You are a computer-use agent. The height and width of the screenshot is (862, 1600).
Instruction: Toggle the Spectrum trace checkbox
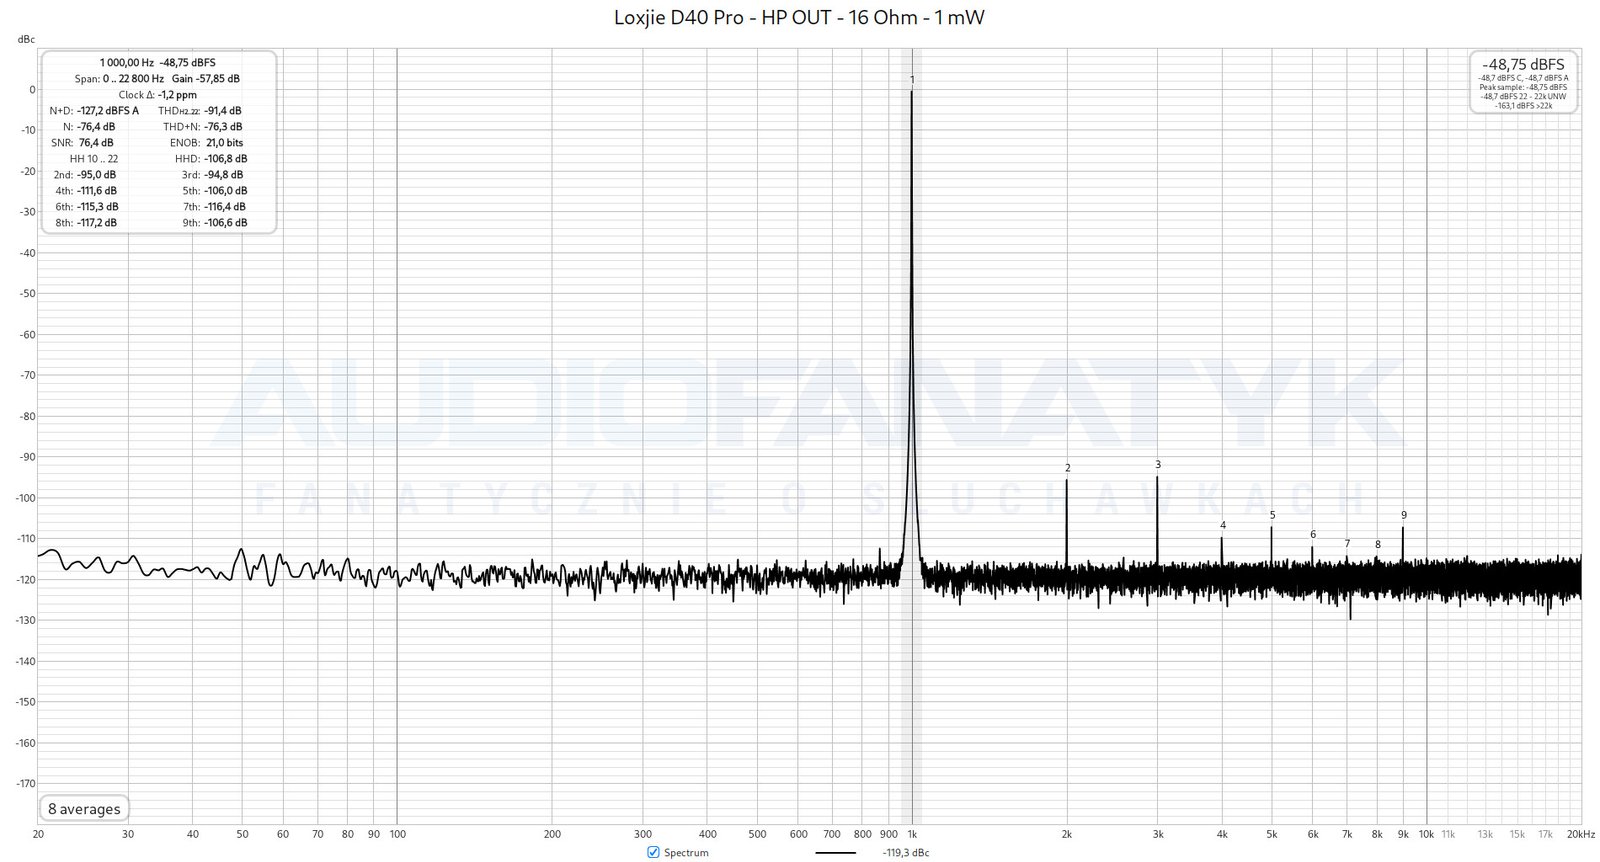[x=653, y=852]
